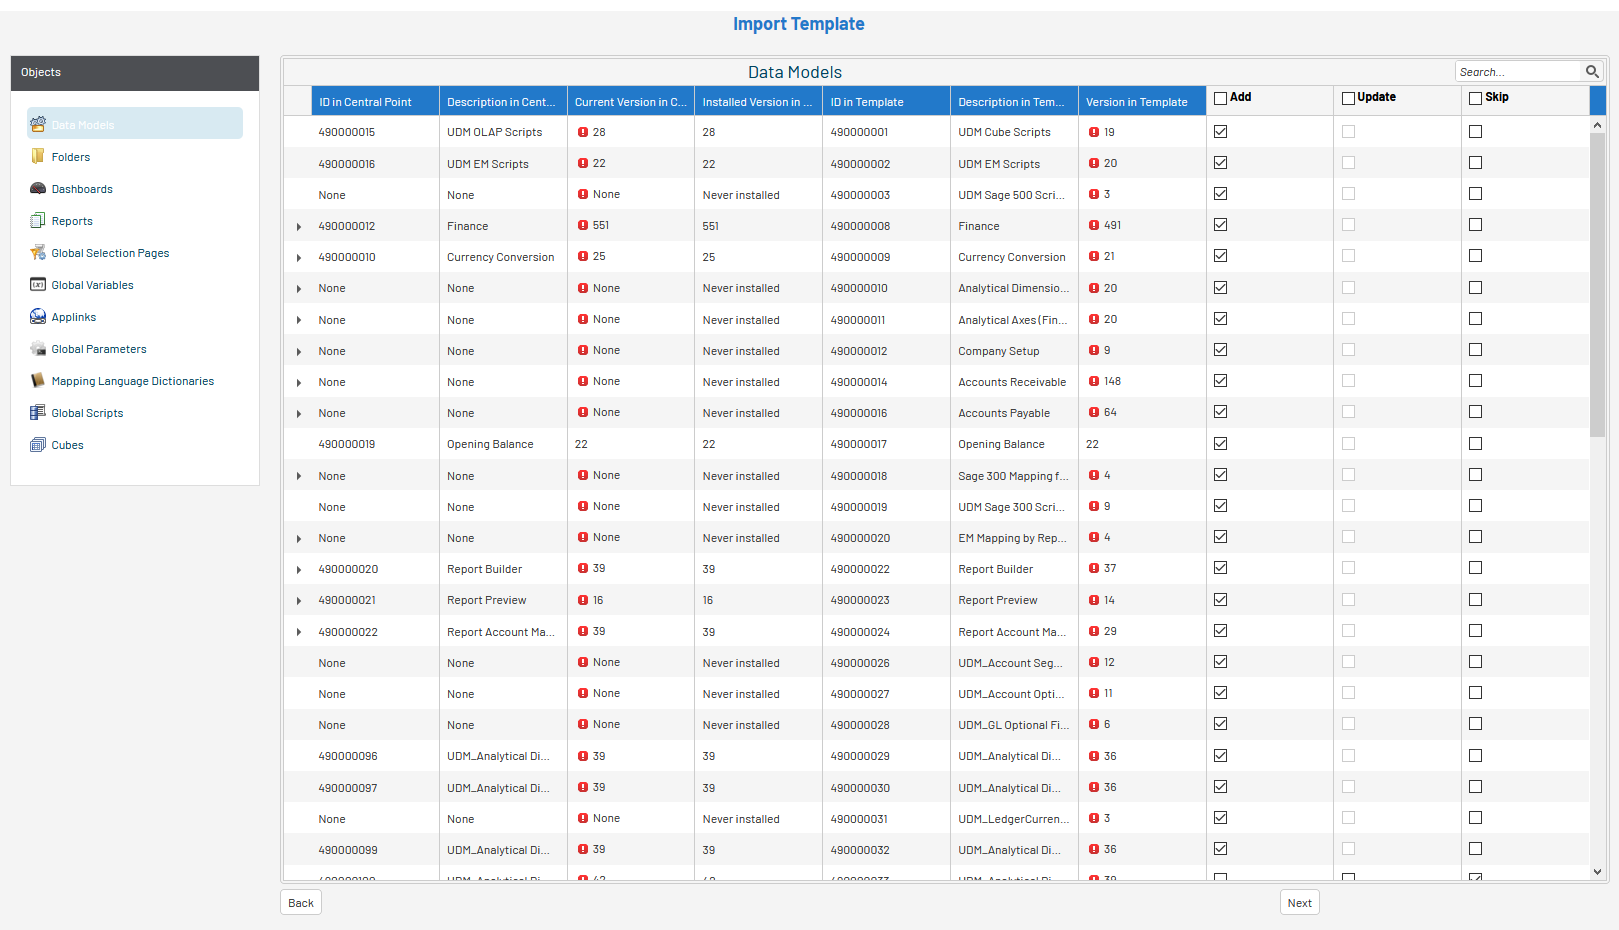
Task: Click the search magnifier icon
Action: [x=1592, y=72]
